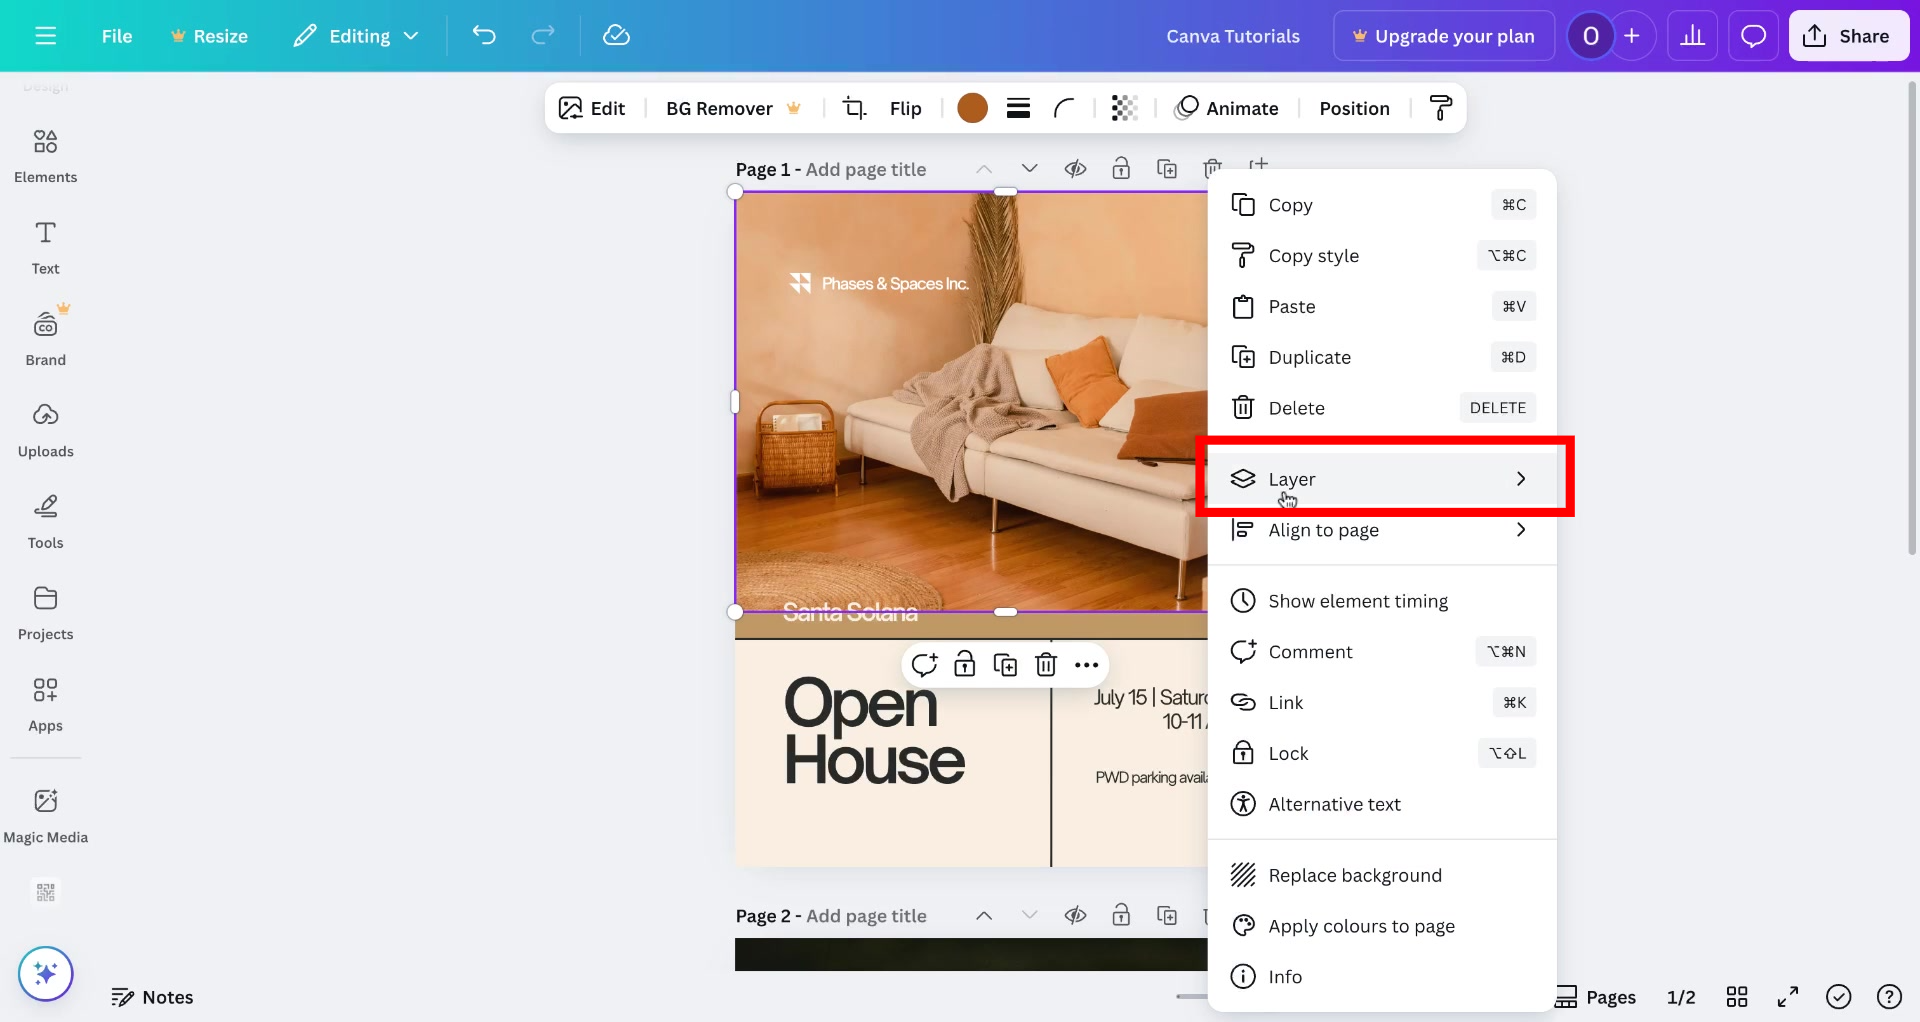Viewport: 1920px width, 1022px height.
Task: Activate the Copy style paint roller icon
Action: tap(1440, 107)
